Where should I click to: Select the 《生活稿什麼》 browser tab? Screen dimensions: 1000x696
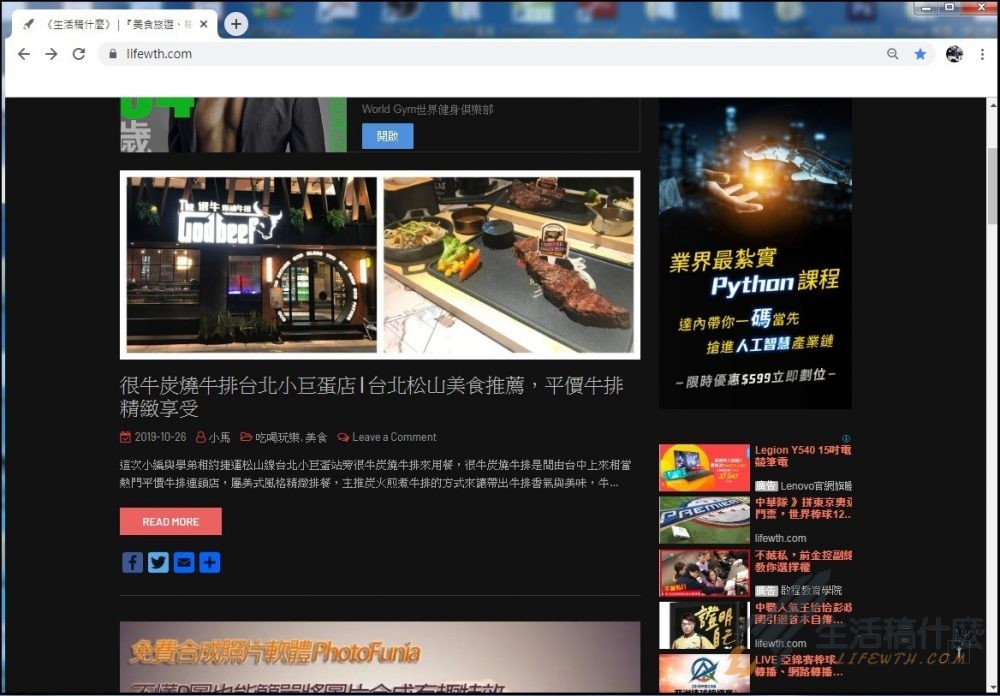point(110,23)
